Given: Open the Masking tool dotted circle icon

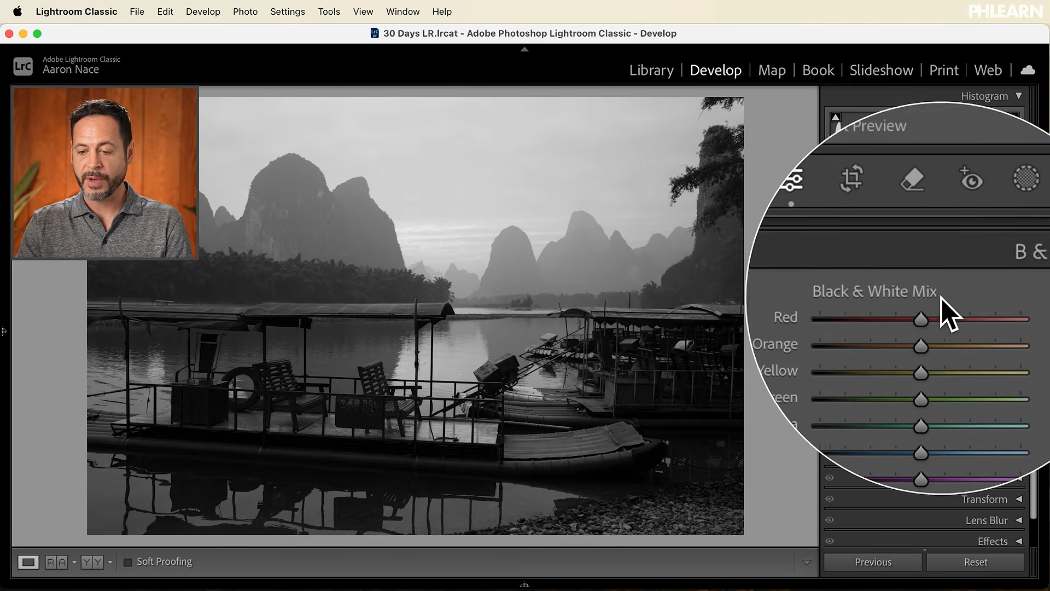Looking at the screenshot, I should (1026, 178).
